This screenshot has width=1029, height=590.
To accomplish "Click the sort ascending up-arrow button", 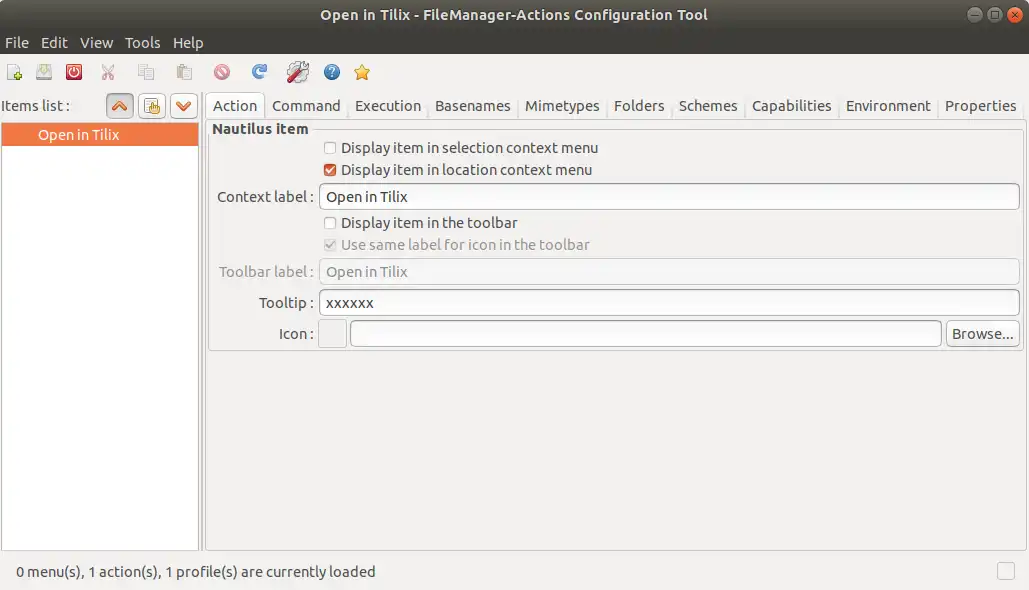I will coord(119,106).
